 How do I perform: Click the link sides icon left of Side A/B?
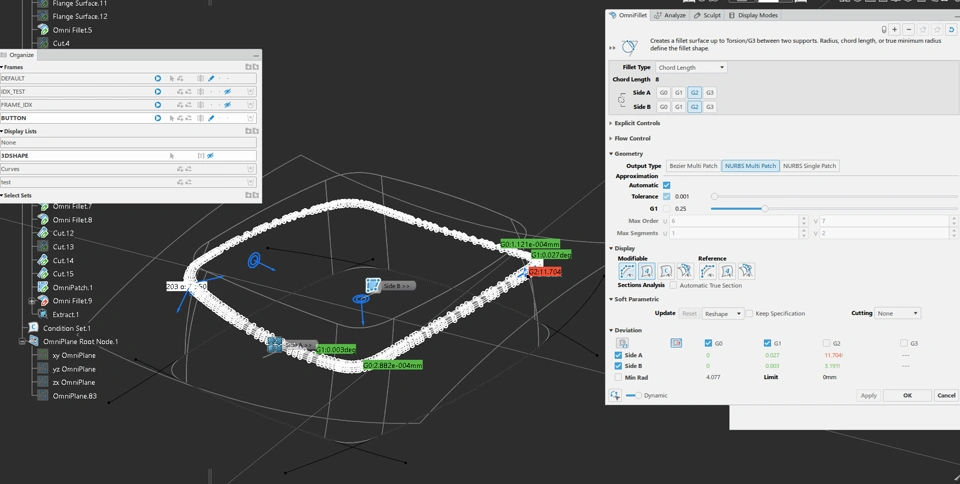click(621, 100)
